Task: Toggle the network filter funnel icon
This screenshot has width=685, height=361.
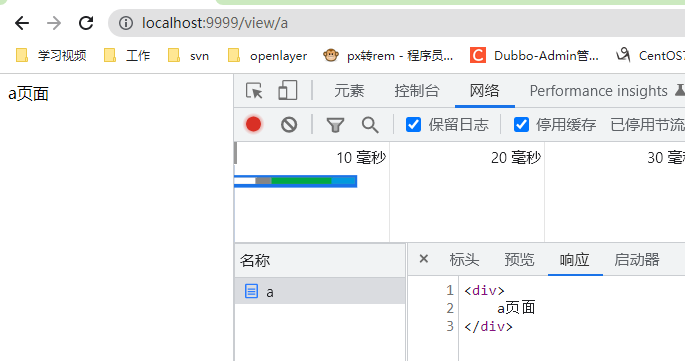Action: pyautogui.click(x=335, y=125)
